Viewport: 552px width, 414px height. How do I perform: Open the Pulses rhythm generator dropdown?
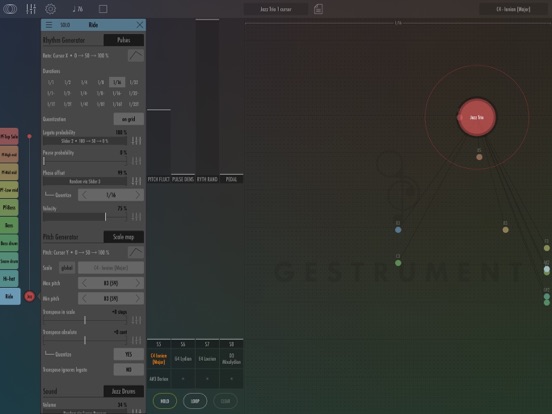click(124, 40)
